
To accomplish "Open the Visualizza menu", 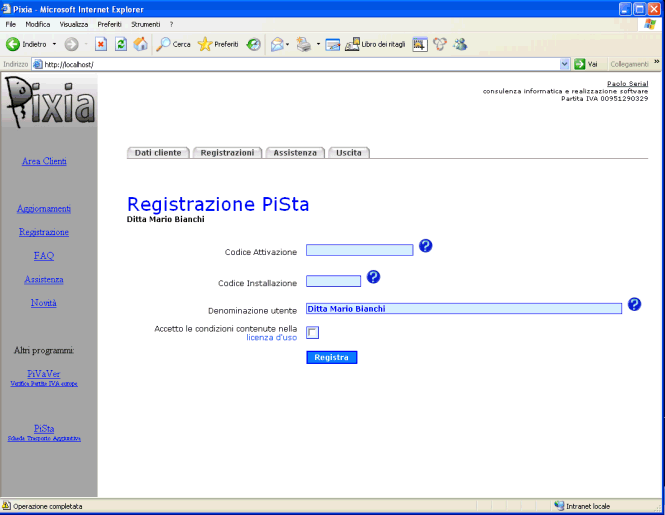I will (74, 24).
